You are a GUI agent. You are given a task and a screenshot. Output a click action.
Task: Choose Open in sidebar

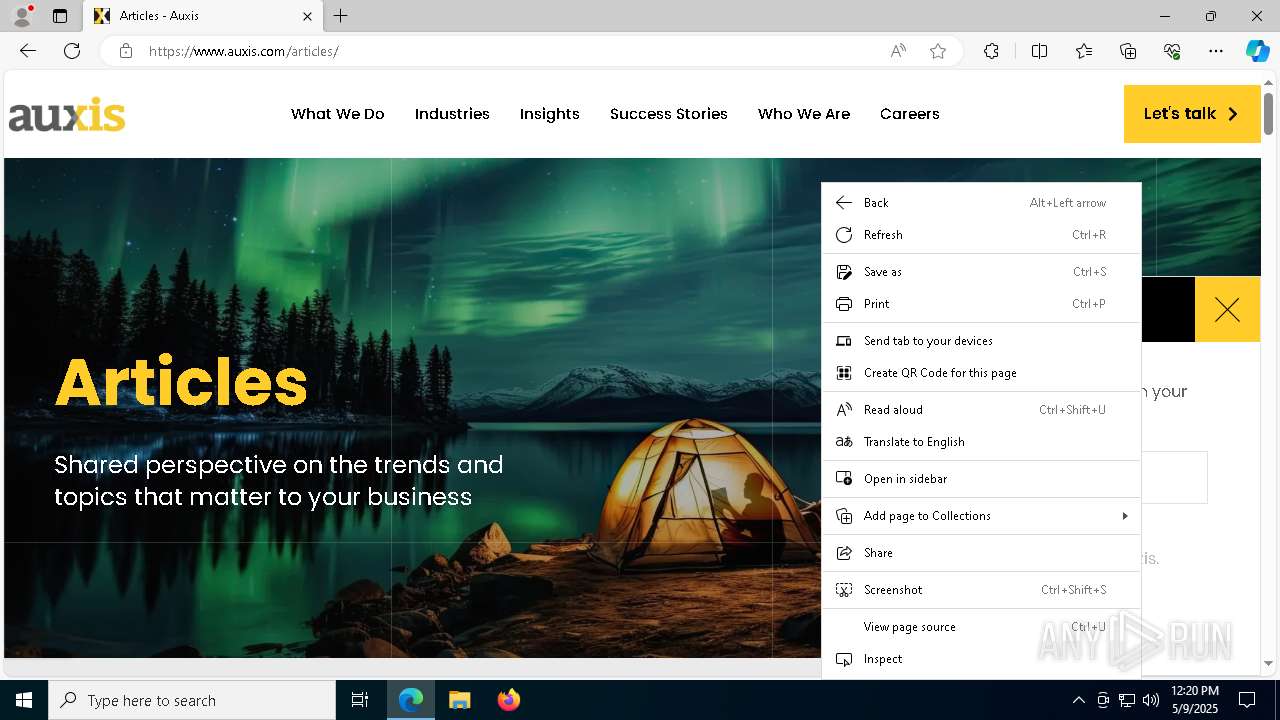coord(981,479)
